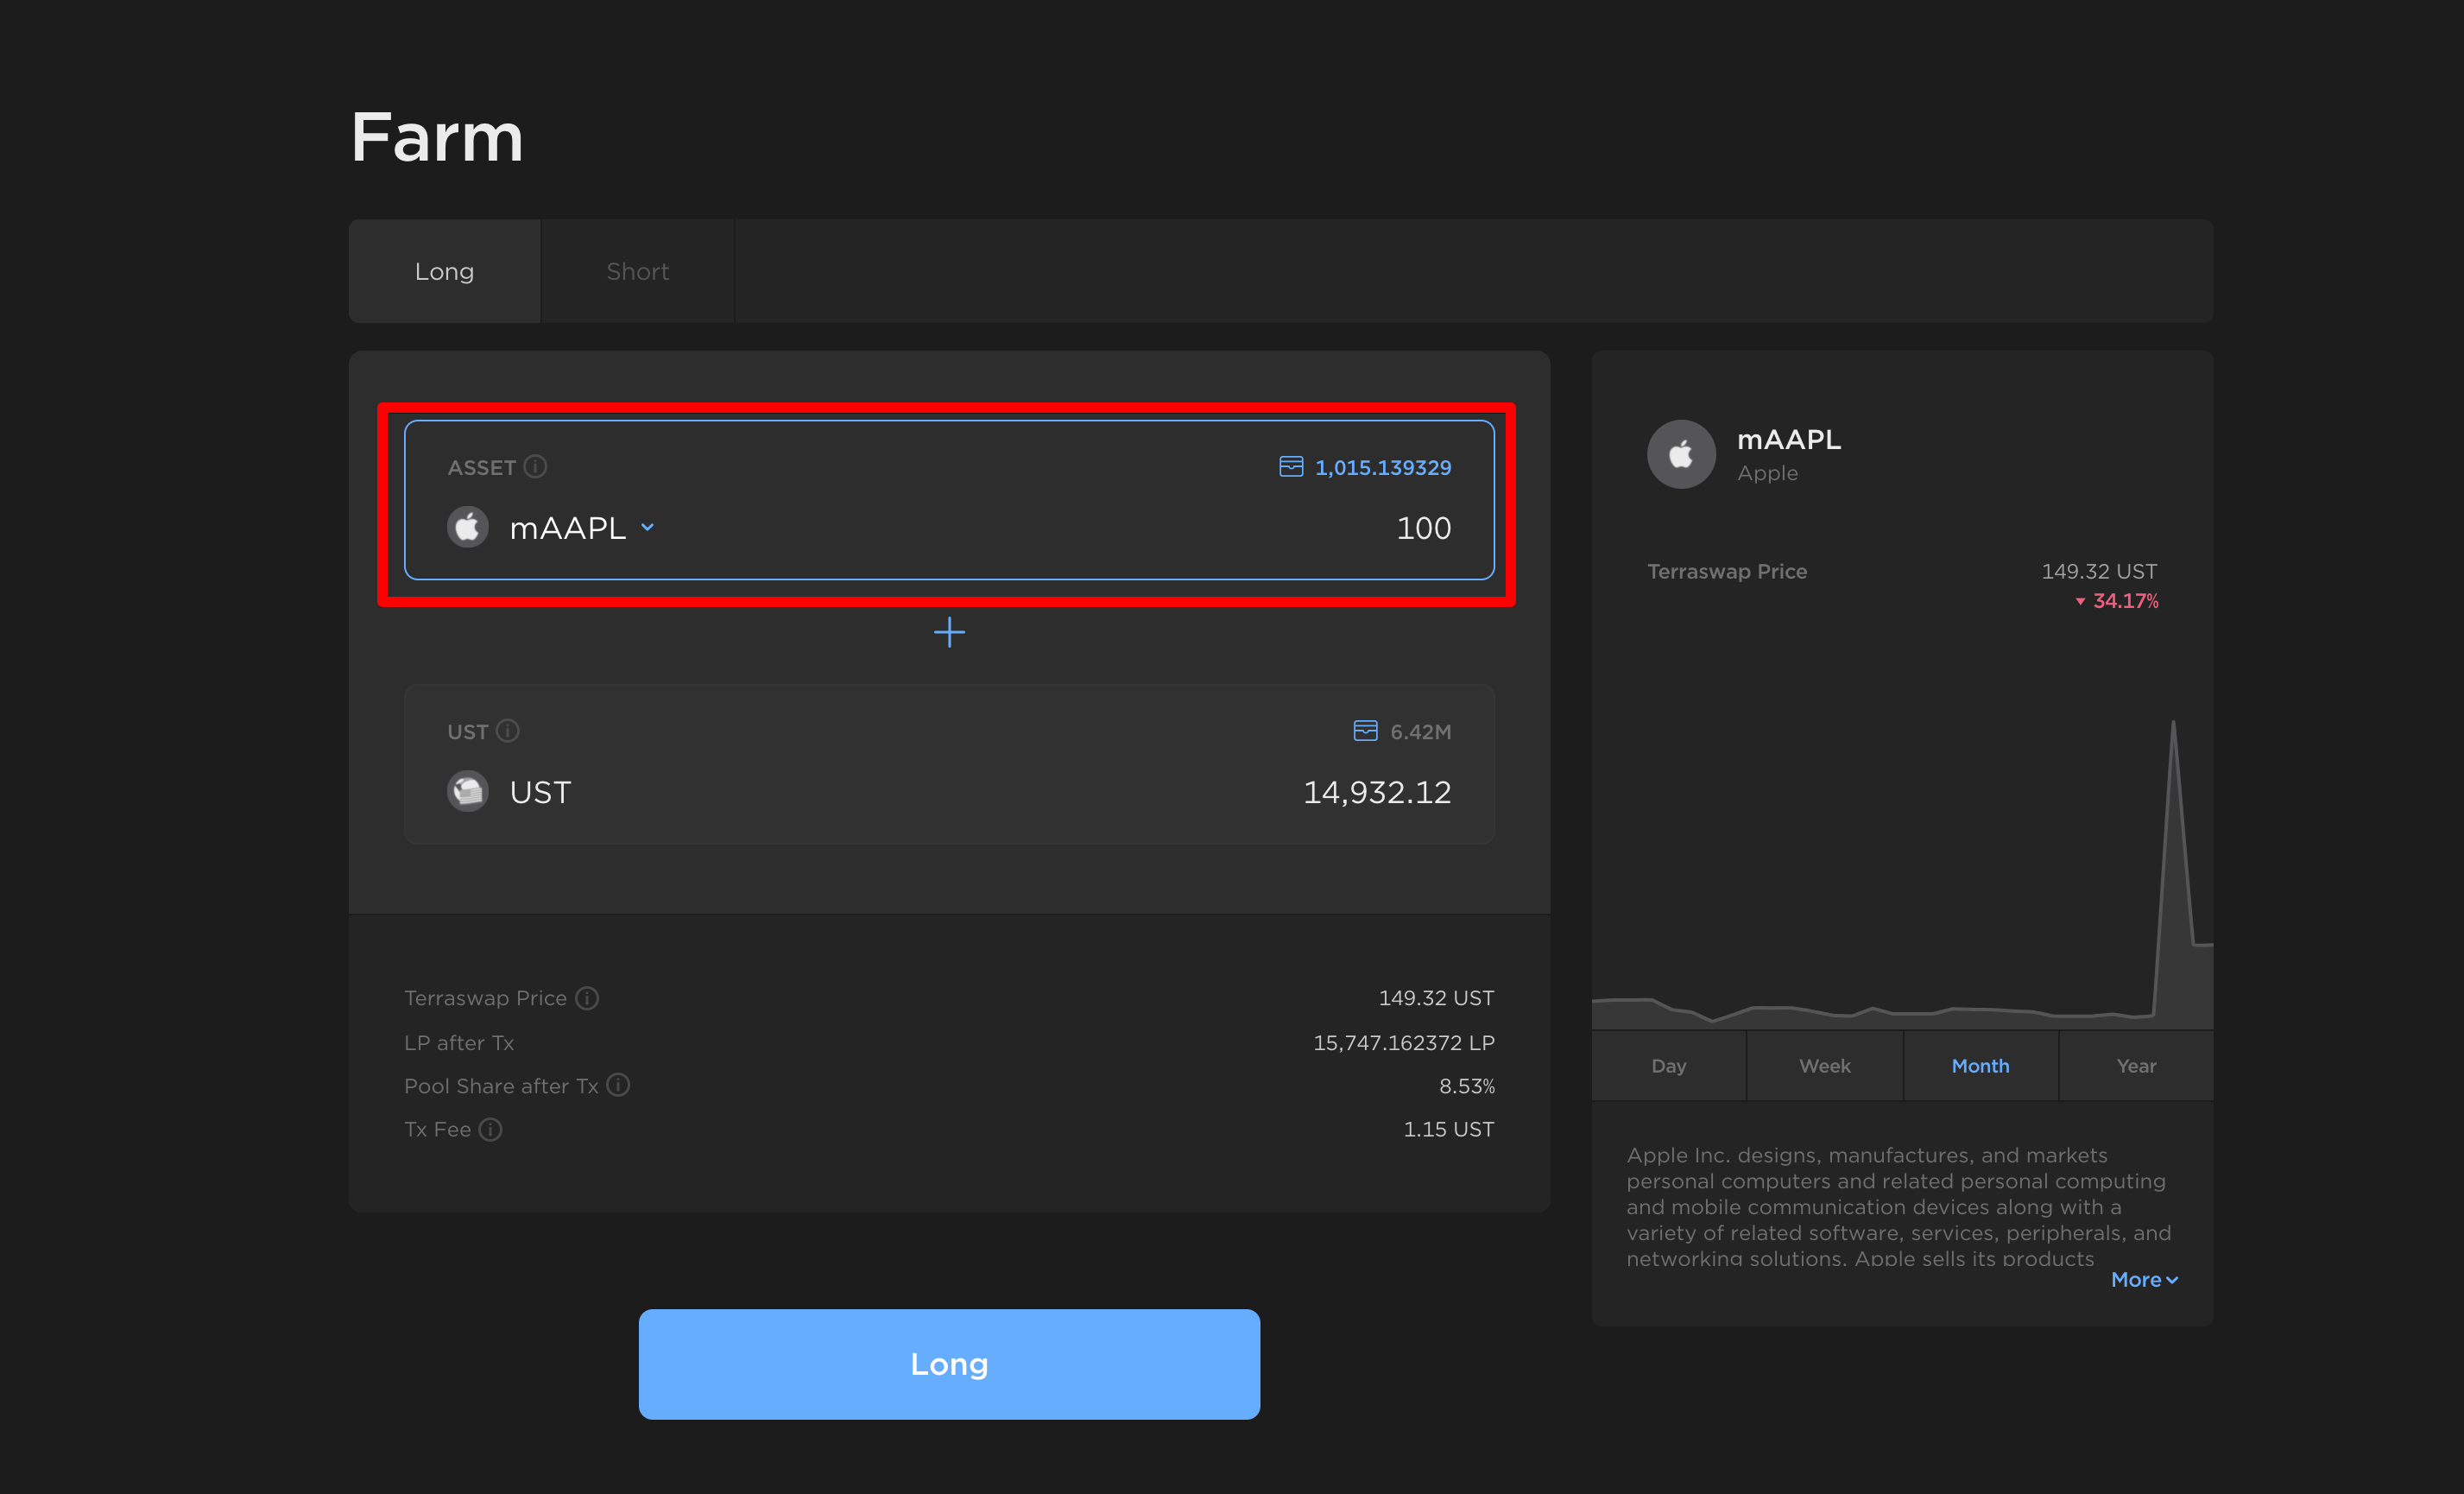
Task: Click the Apple logo beside mAAPL selector
Action: click(467, 527)
